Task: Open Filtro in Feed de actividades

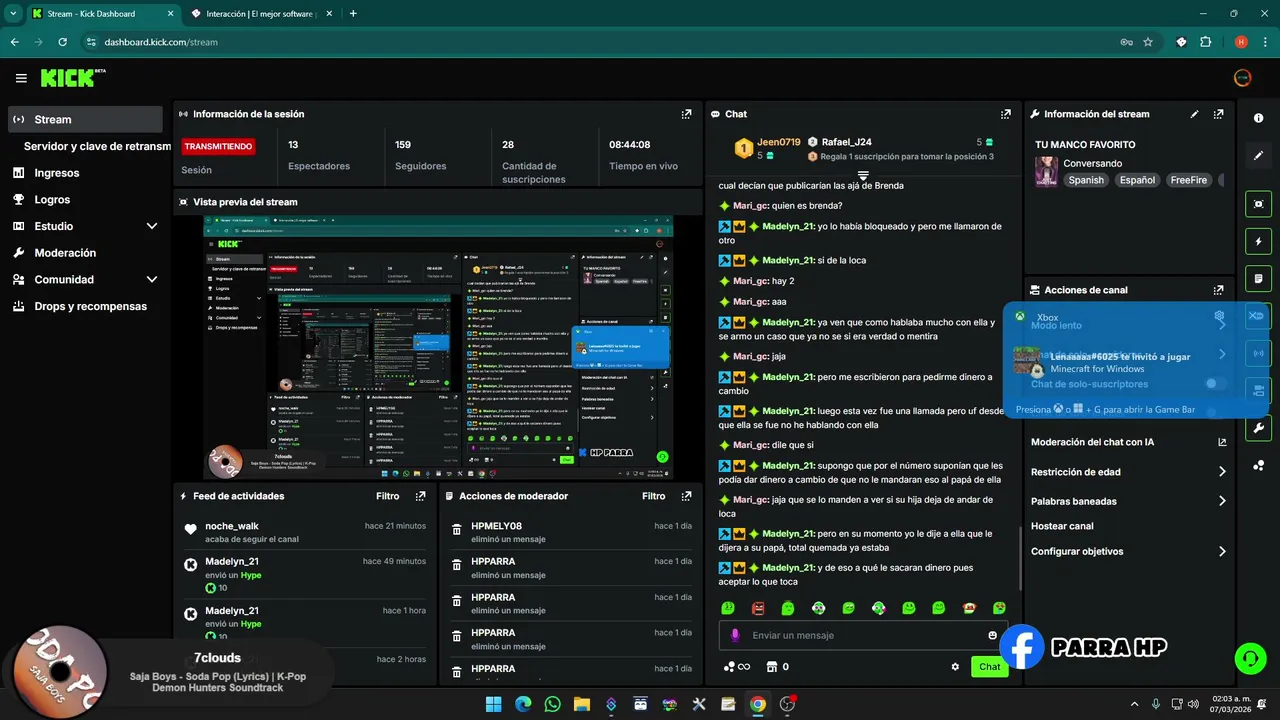Action: pos(387,496)
